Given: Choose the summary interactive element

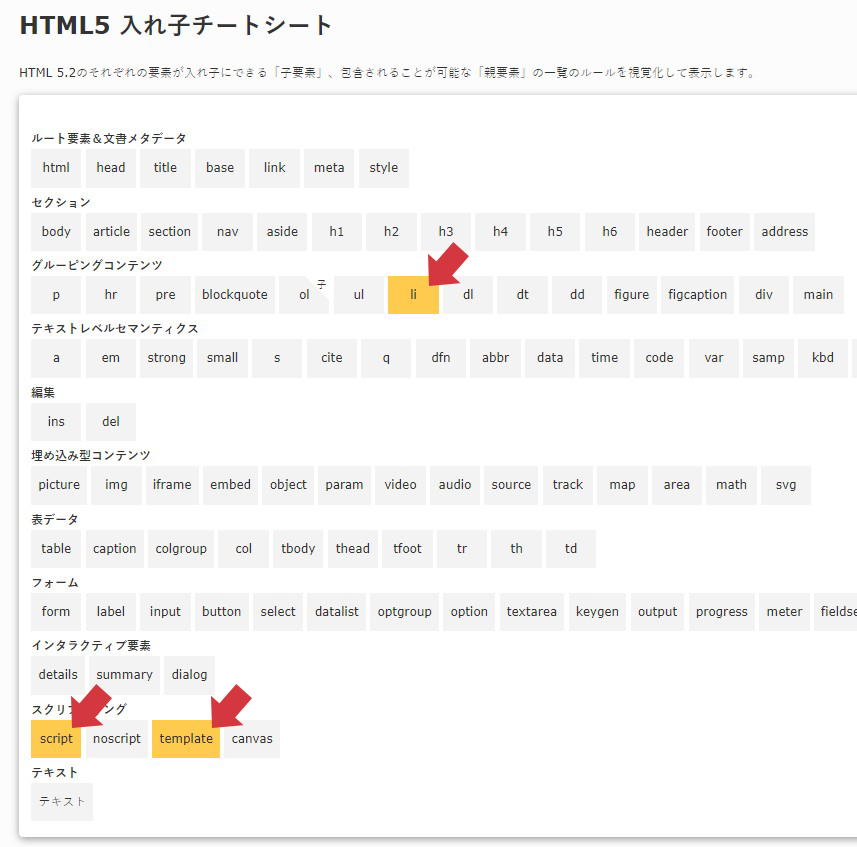Looking at the screenshot, I should pos(125,675).
